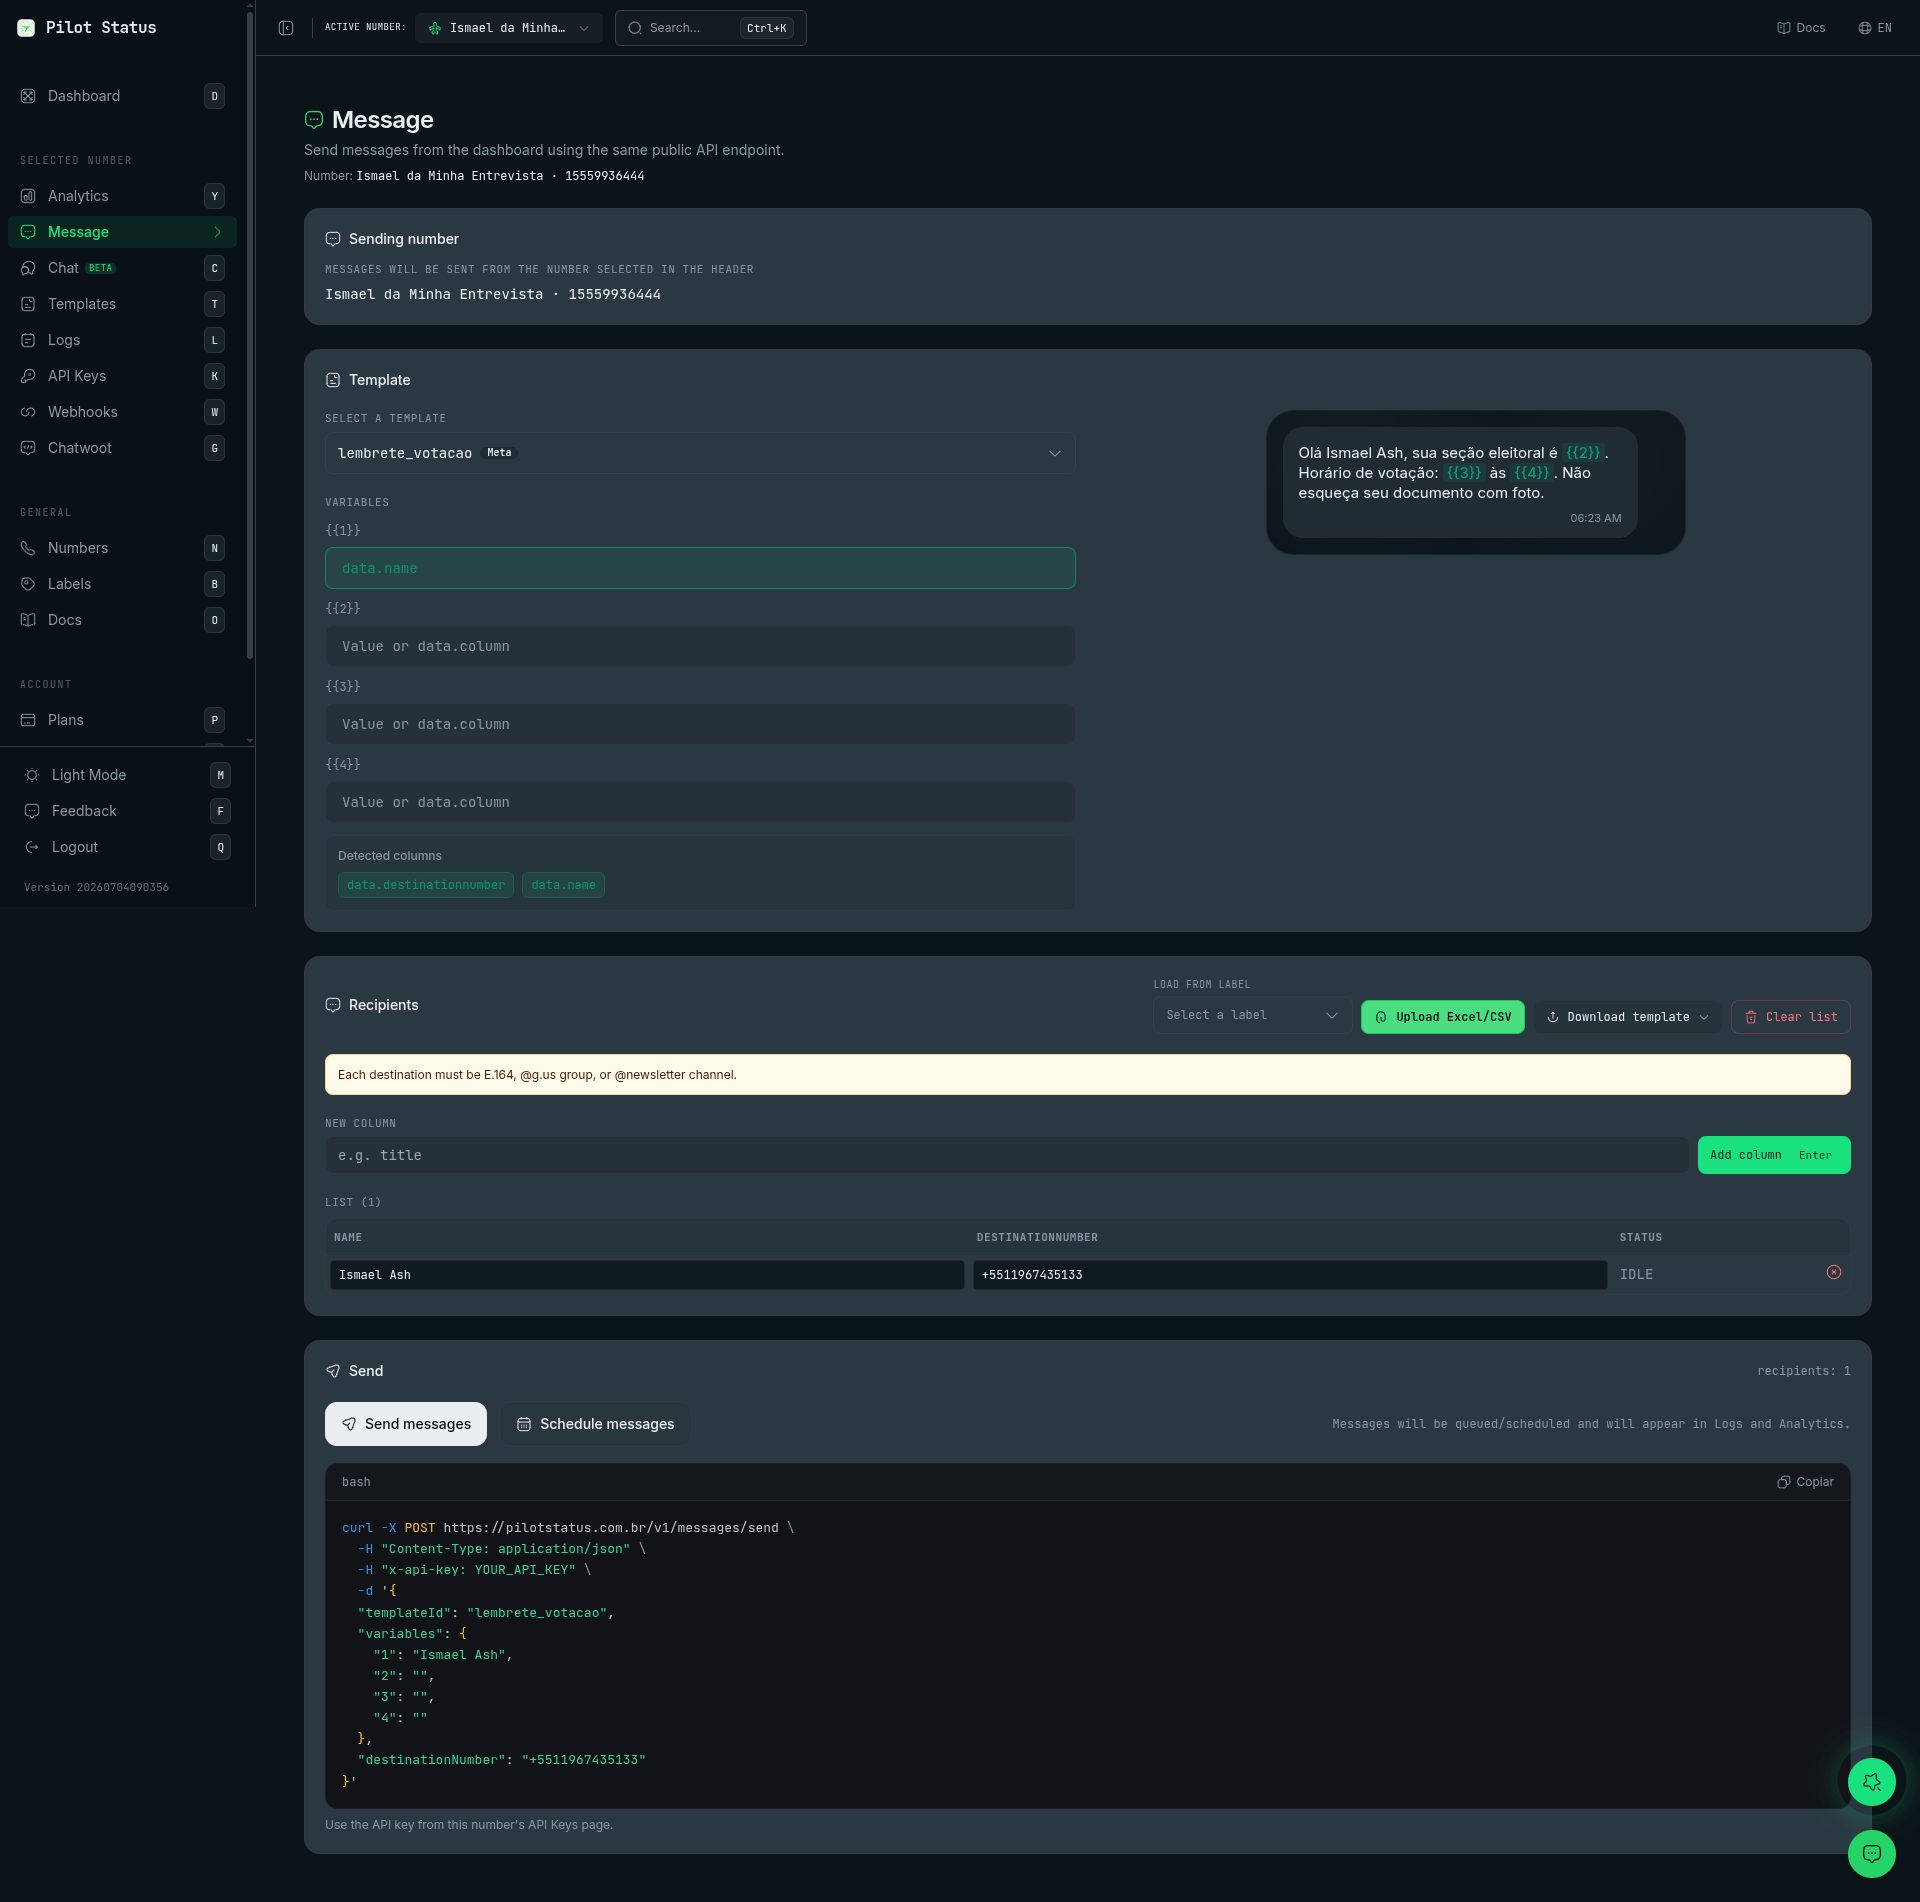Go to the Templates sidebar page

coord(122,304)
